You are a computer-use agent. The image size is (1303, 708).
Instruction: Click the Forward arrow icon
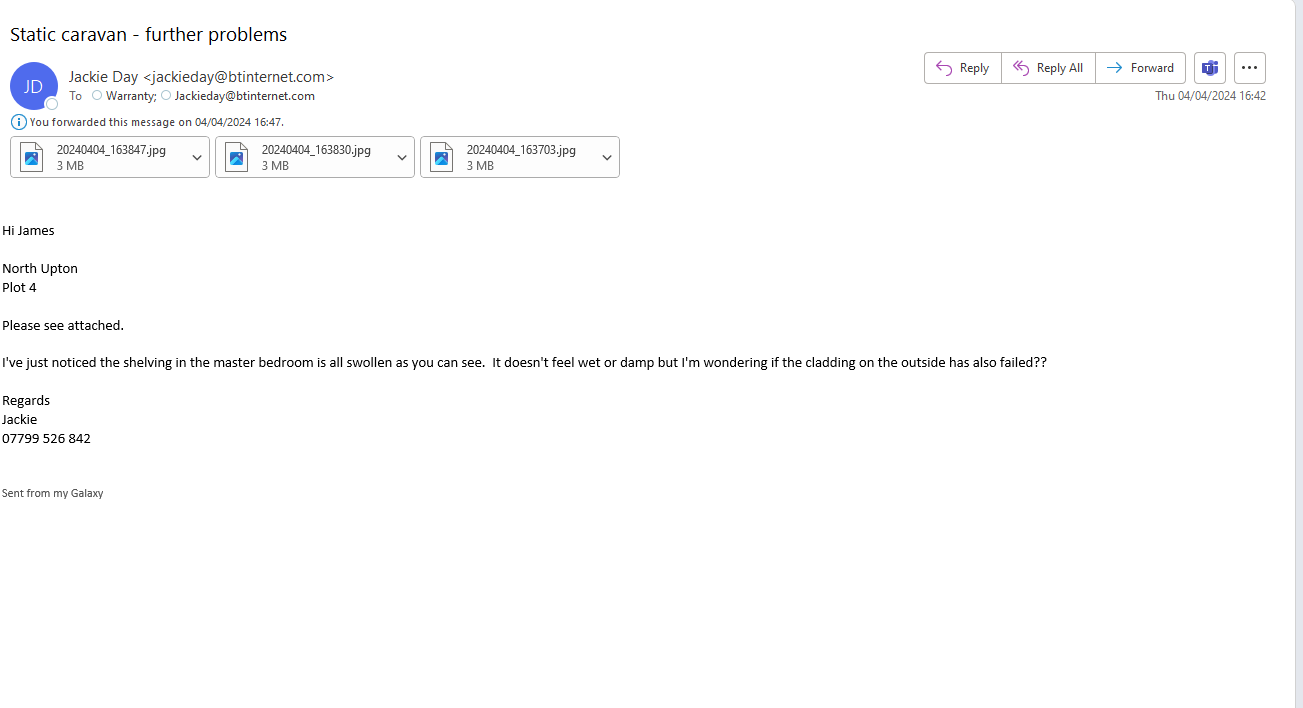click(x=1114, y=68)
